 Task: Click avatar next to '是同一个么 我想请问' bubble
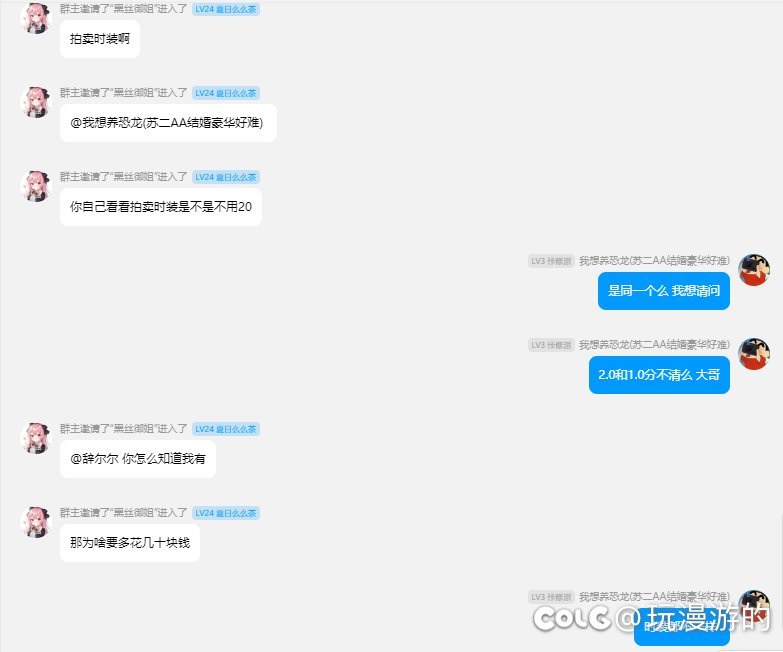pos(754,270)
